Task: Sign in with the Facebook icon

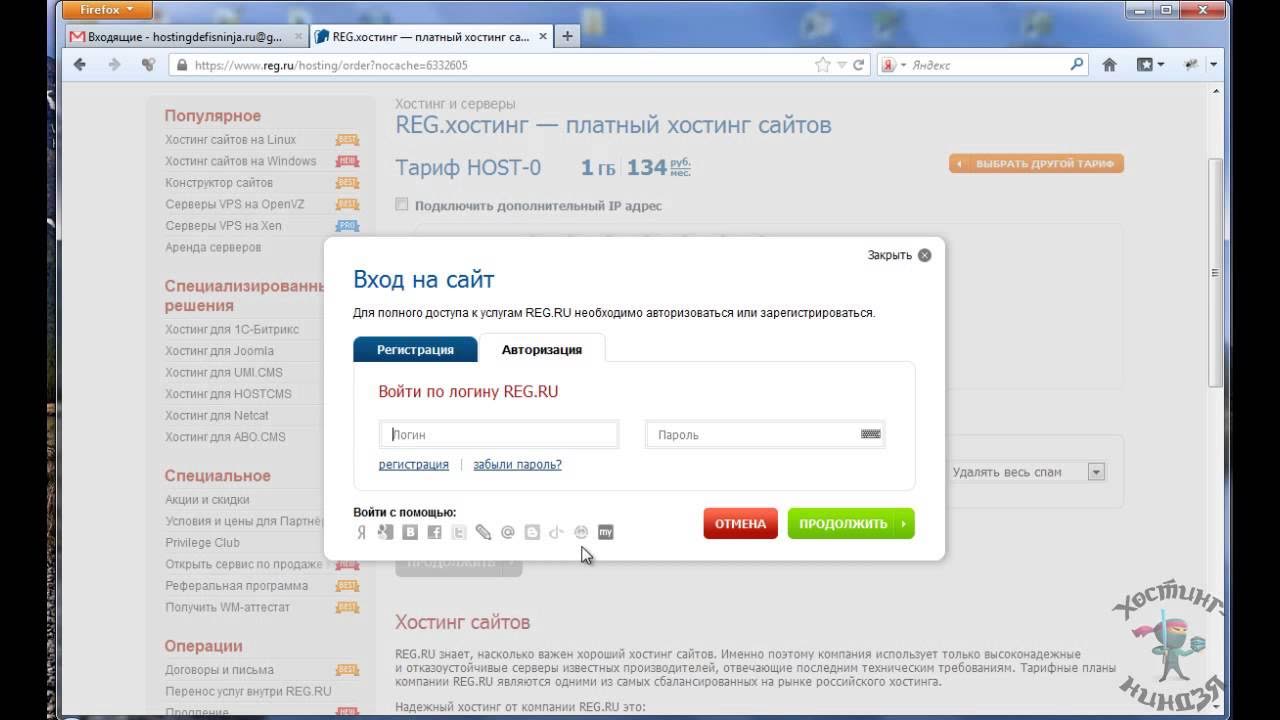Action: coord(434,532)
